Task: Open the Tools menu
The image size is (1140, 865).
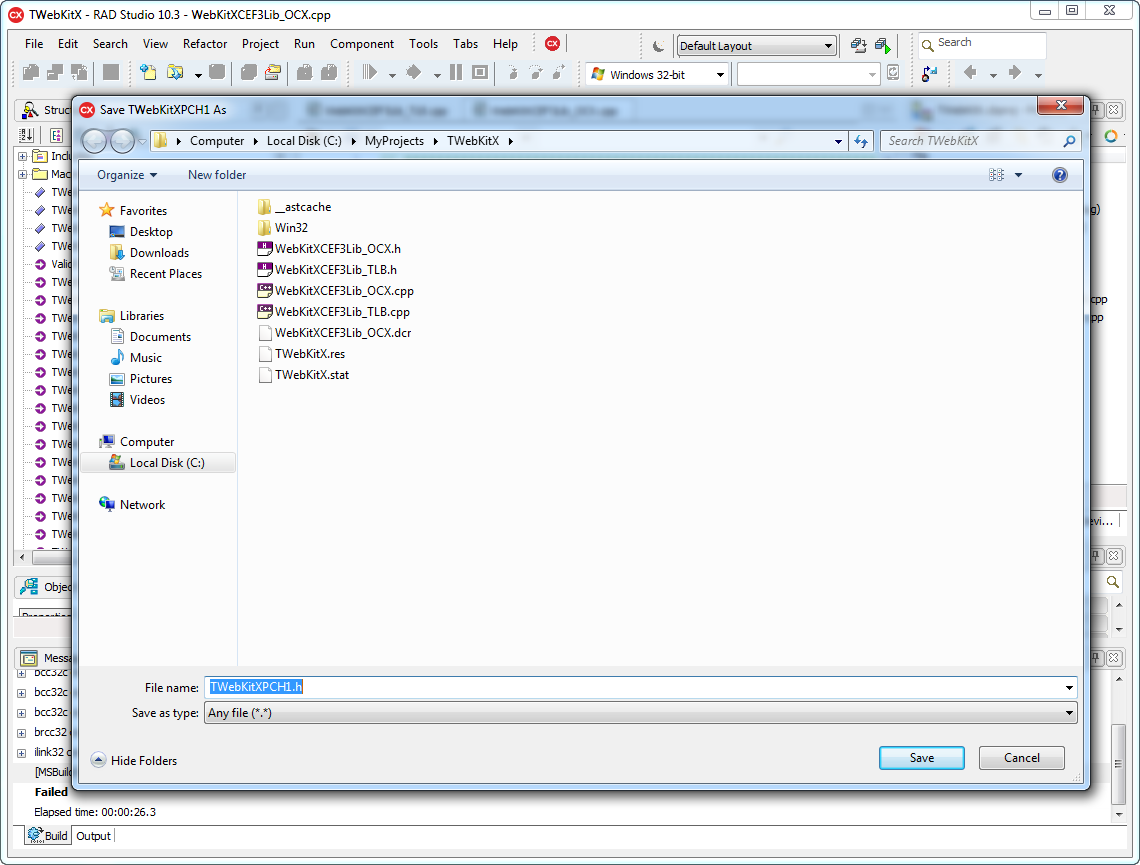Action: pos(423,44)
